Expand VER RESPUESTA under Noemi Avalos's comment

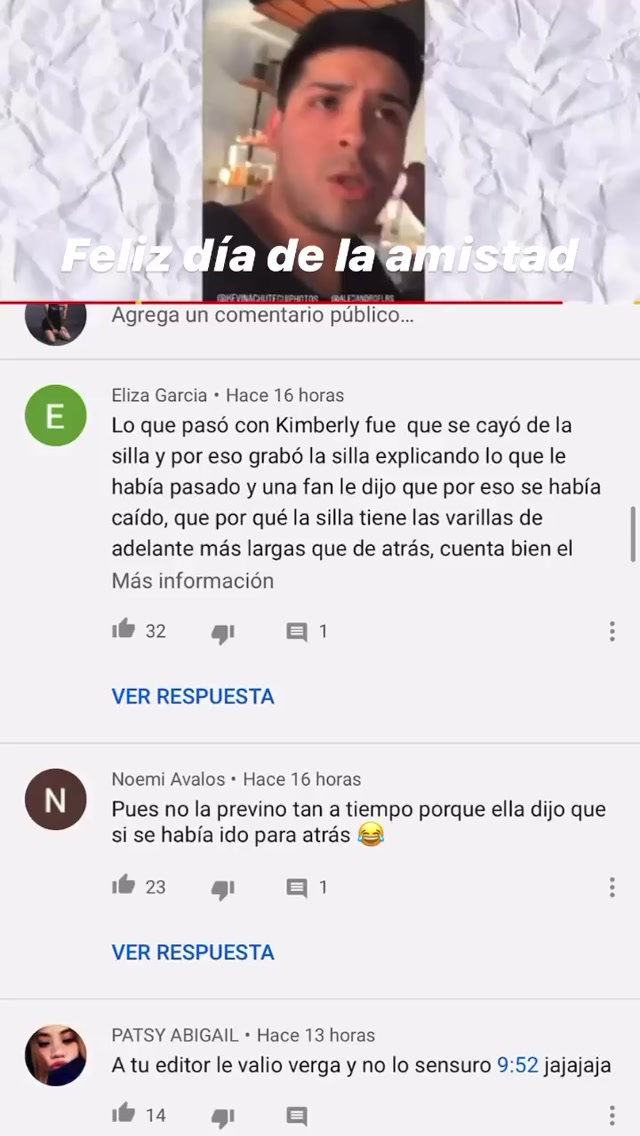193,952
